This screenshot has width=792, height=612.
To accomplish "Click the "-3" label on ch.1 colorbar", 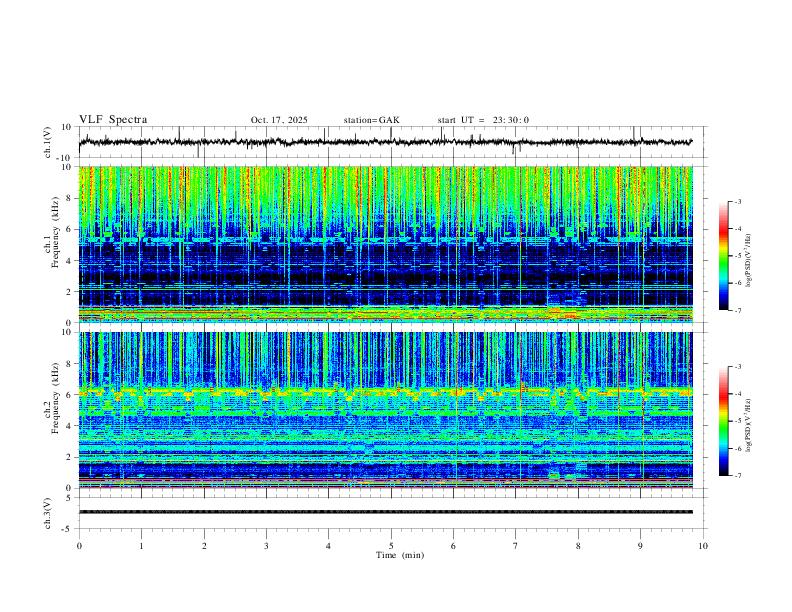I will pyautogui.click(x=738, y=201).
